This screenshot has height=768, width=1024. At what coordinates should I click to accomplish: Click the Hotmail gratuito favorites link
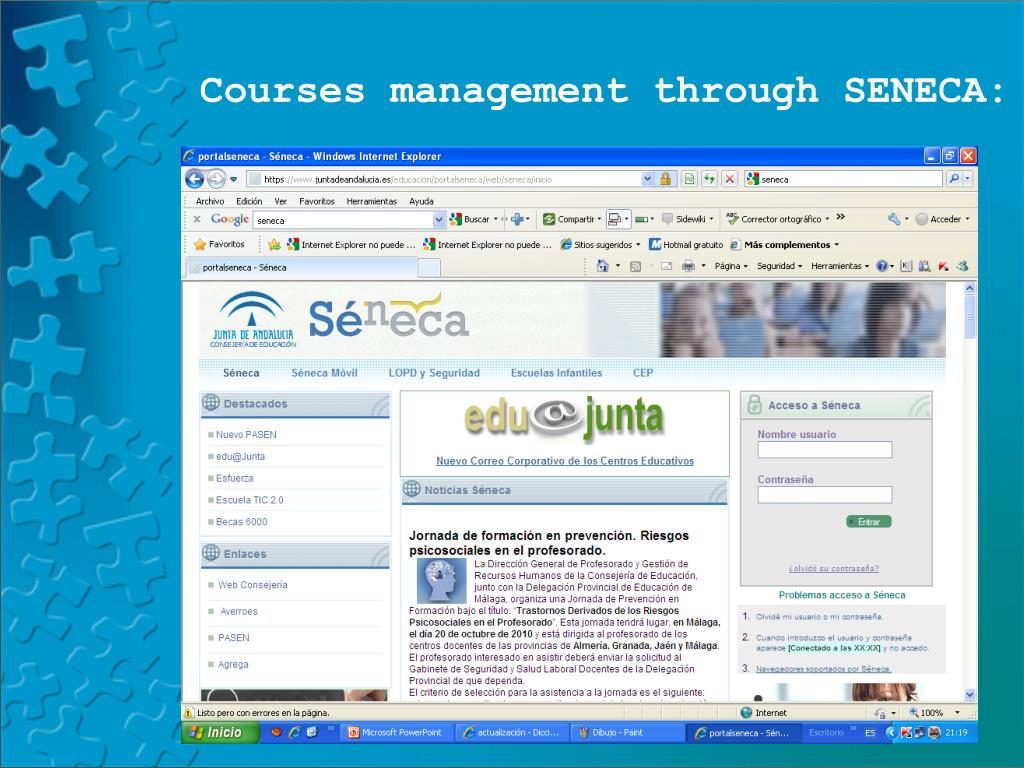click(x=686, y=245)
